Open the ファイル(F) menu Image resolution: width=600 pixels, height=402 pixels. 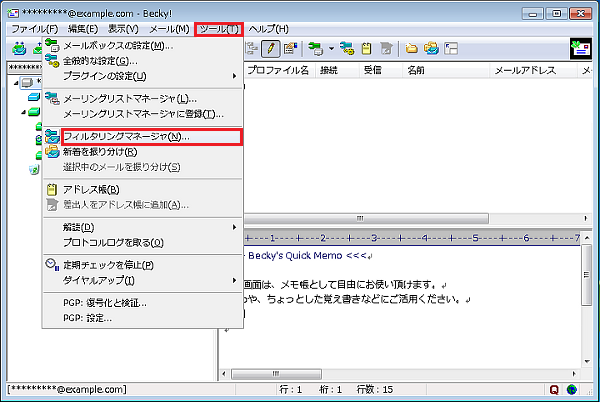34,29
